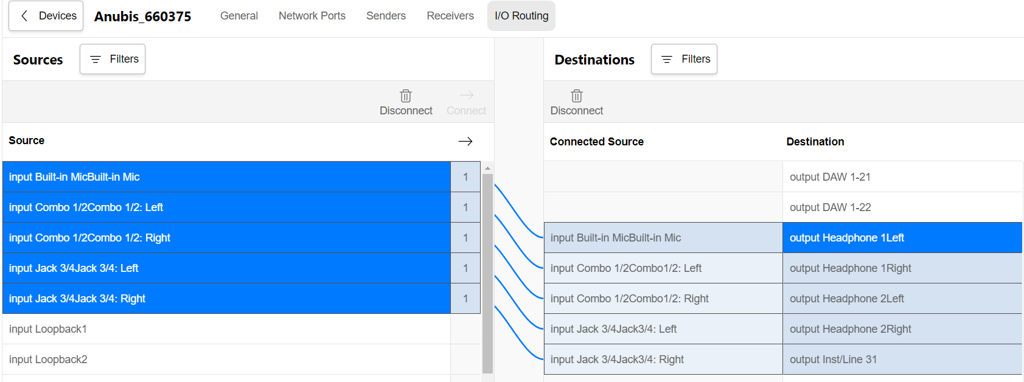Click the Sources list vertical scrollbar
This screenshot has height=382, width=1024.
(x=487, y=273)
